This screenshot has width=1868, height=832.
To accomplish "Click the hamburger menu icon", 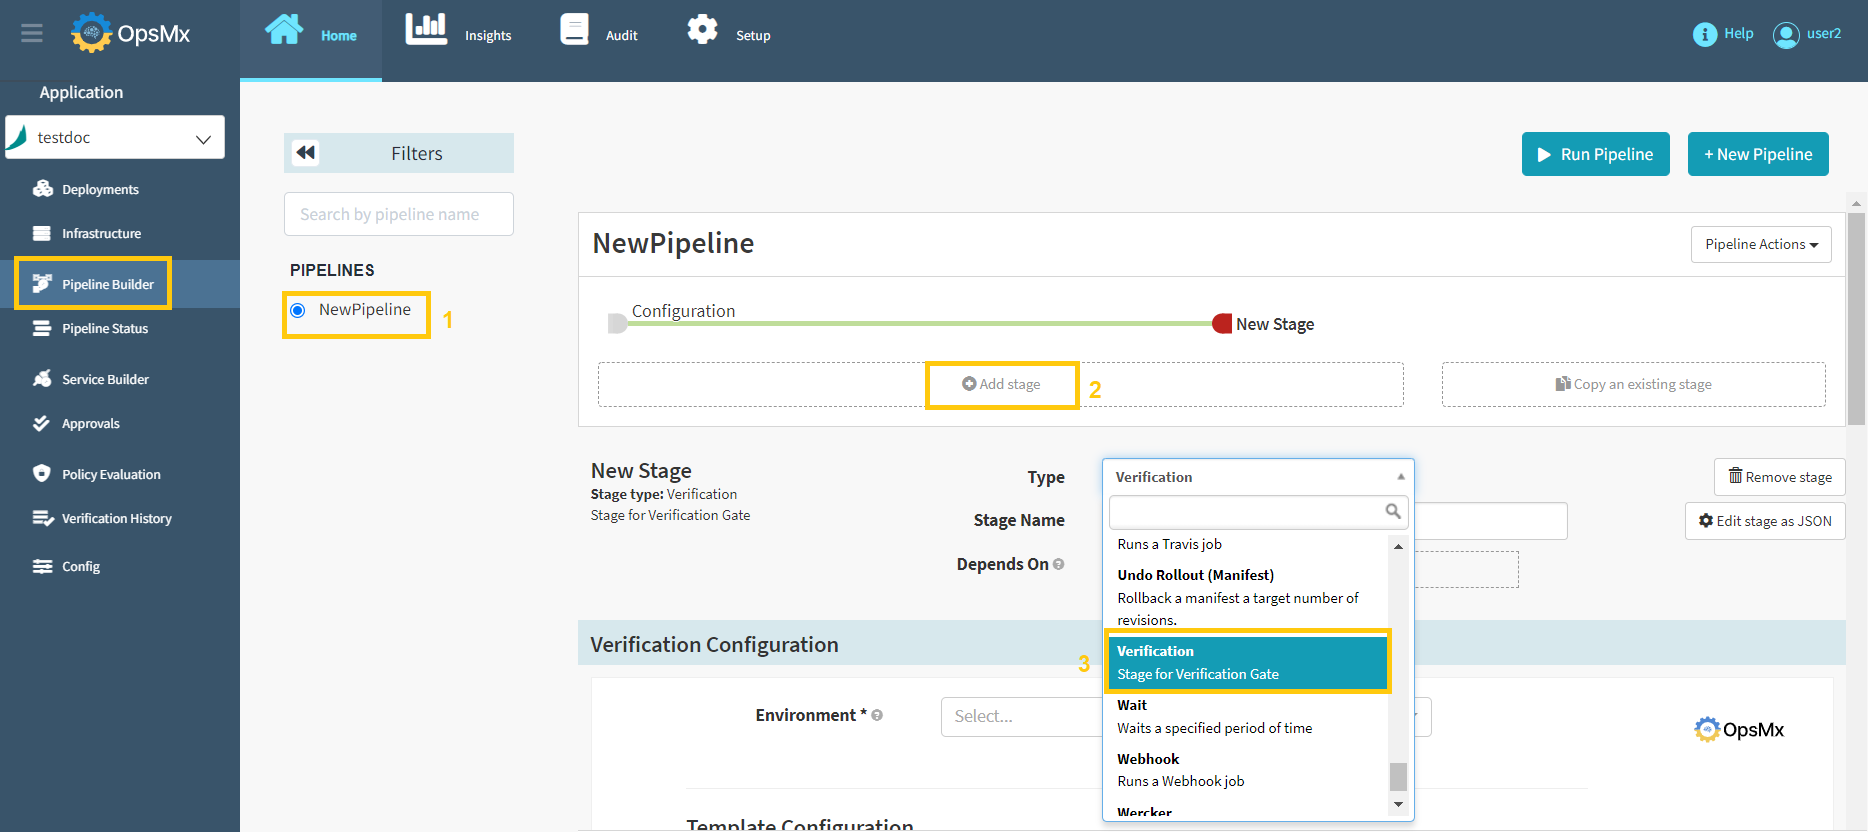I will [x=32, y=34].
